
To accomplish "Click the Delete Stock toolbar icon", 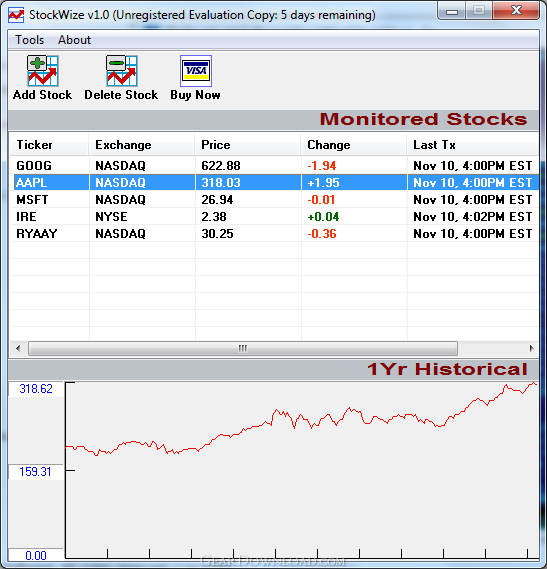I will (122, 70).
